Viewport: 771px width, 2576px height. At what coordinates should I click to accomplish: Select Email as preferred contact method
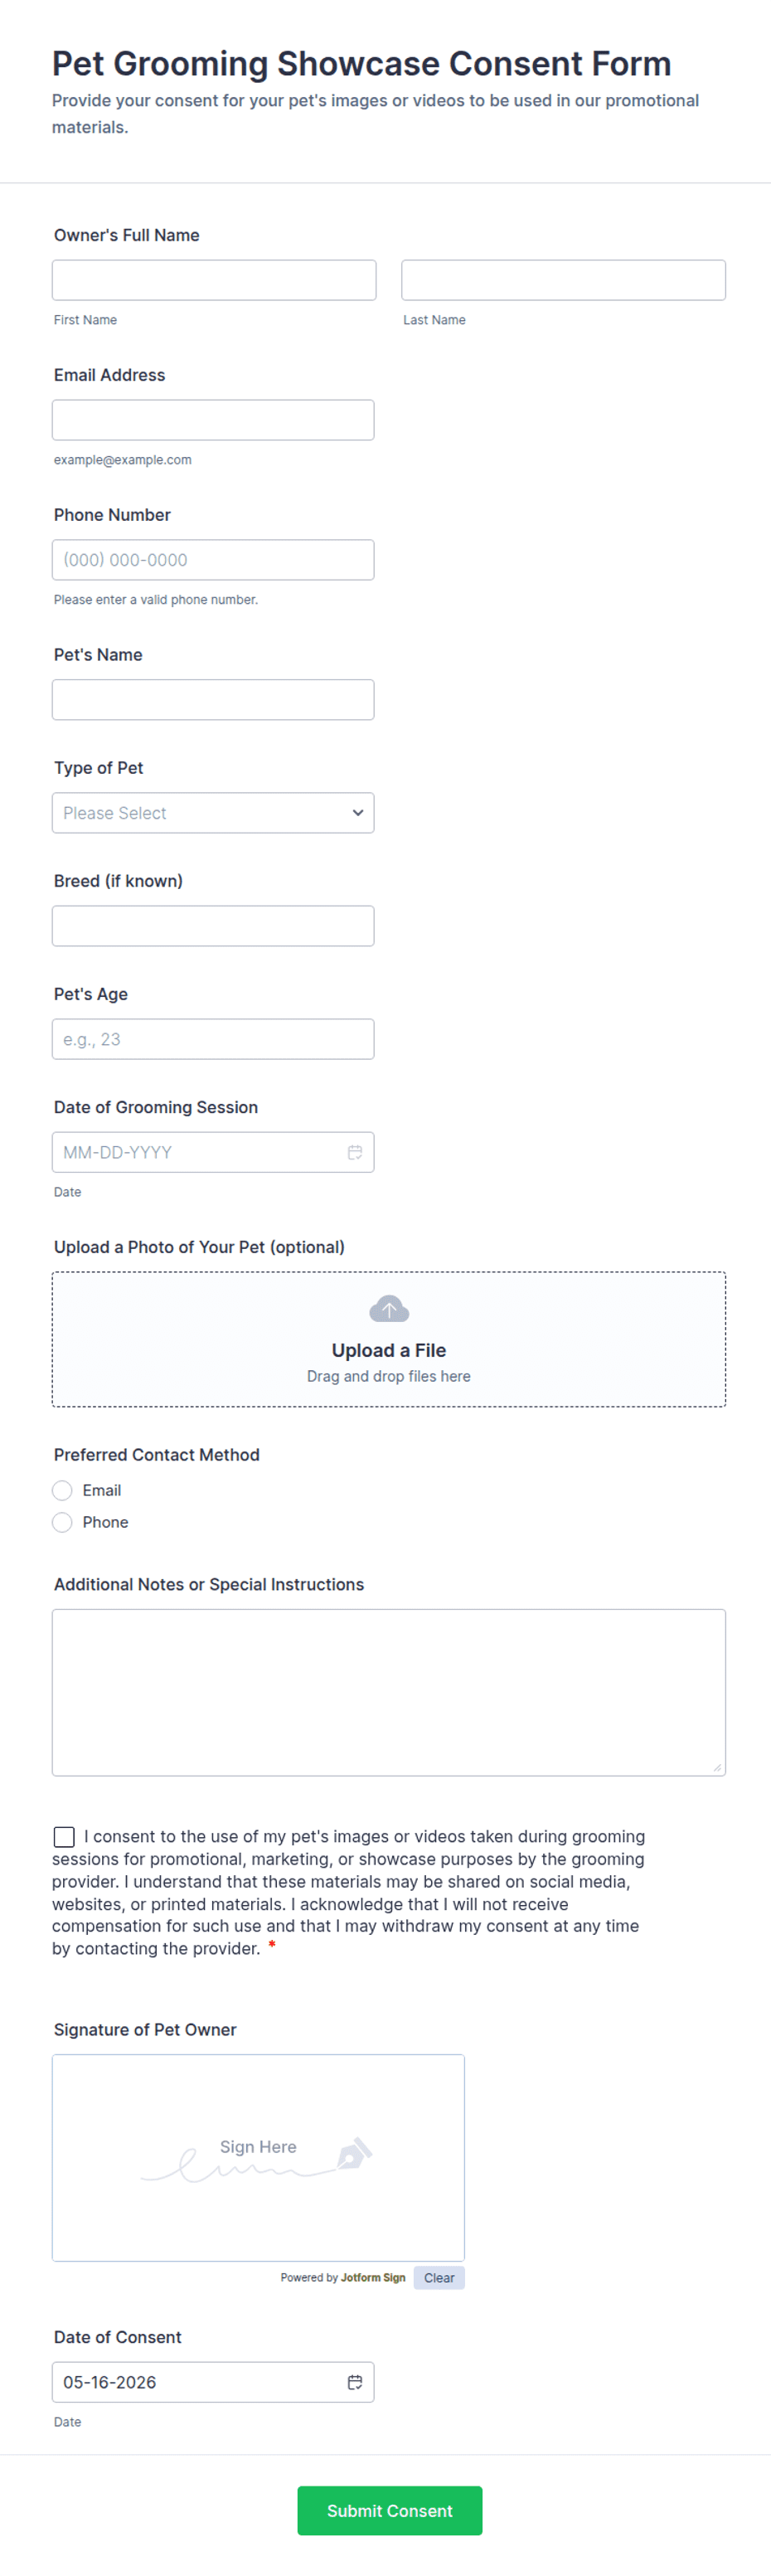[62, 1490]
